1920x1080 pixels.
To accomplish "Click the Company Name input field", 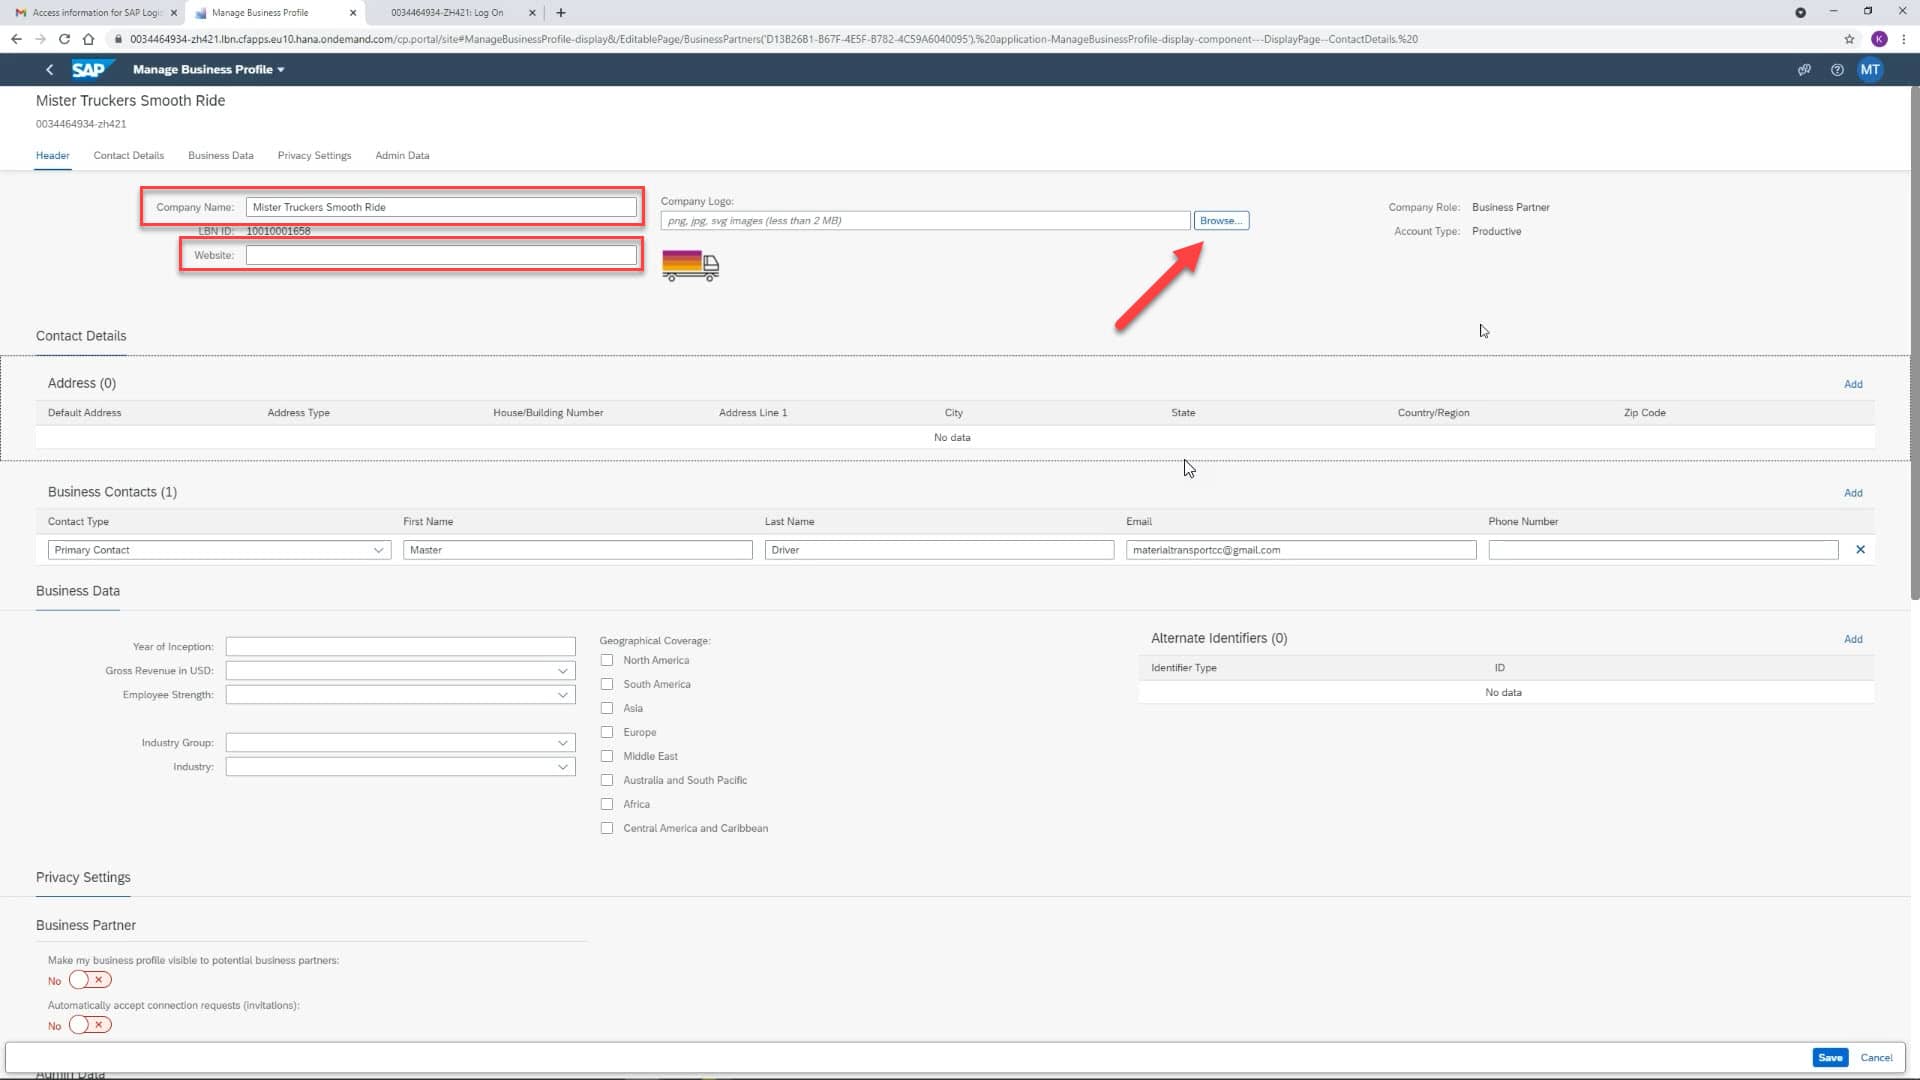I will point(441,207).
